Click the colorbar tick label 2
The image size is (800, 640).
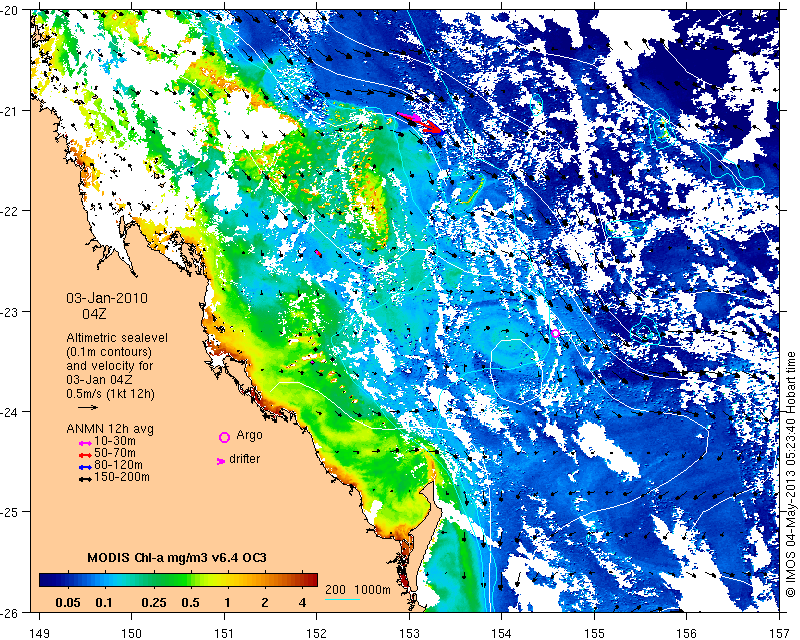coord(264,603)
